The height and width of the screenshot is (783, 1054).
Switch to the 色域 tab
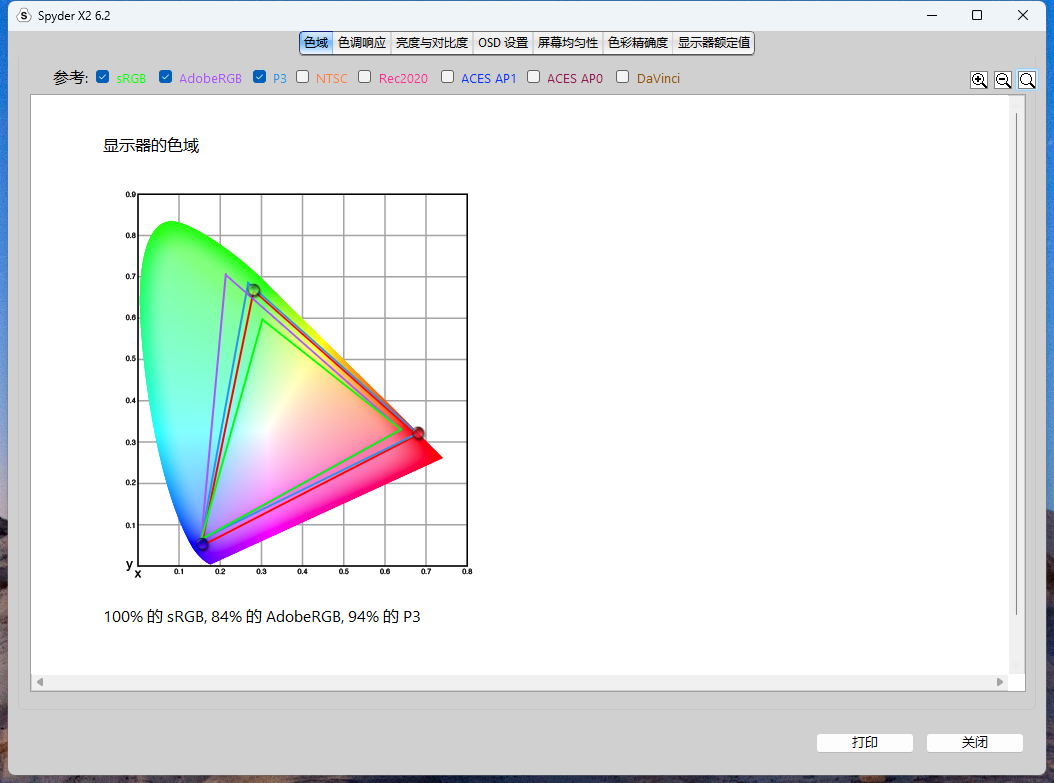[x=316, y=43]
